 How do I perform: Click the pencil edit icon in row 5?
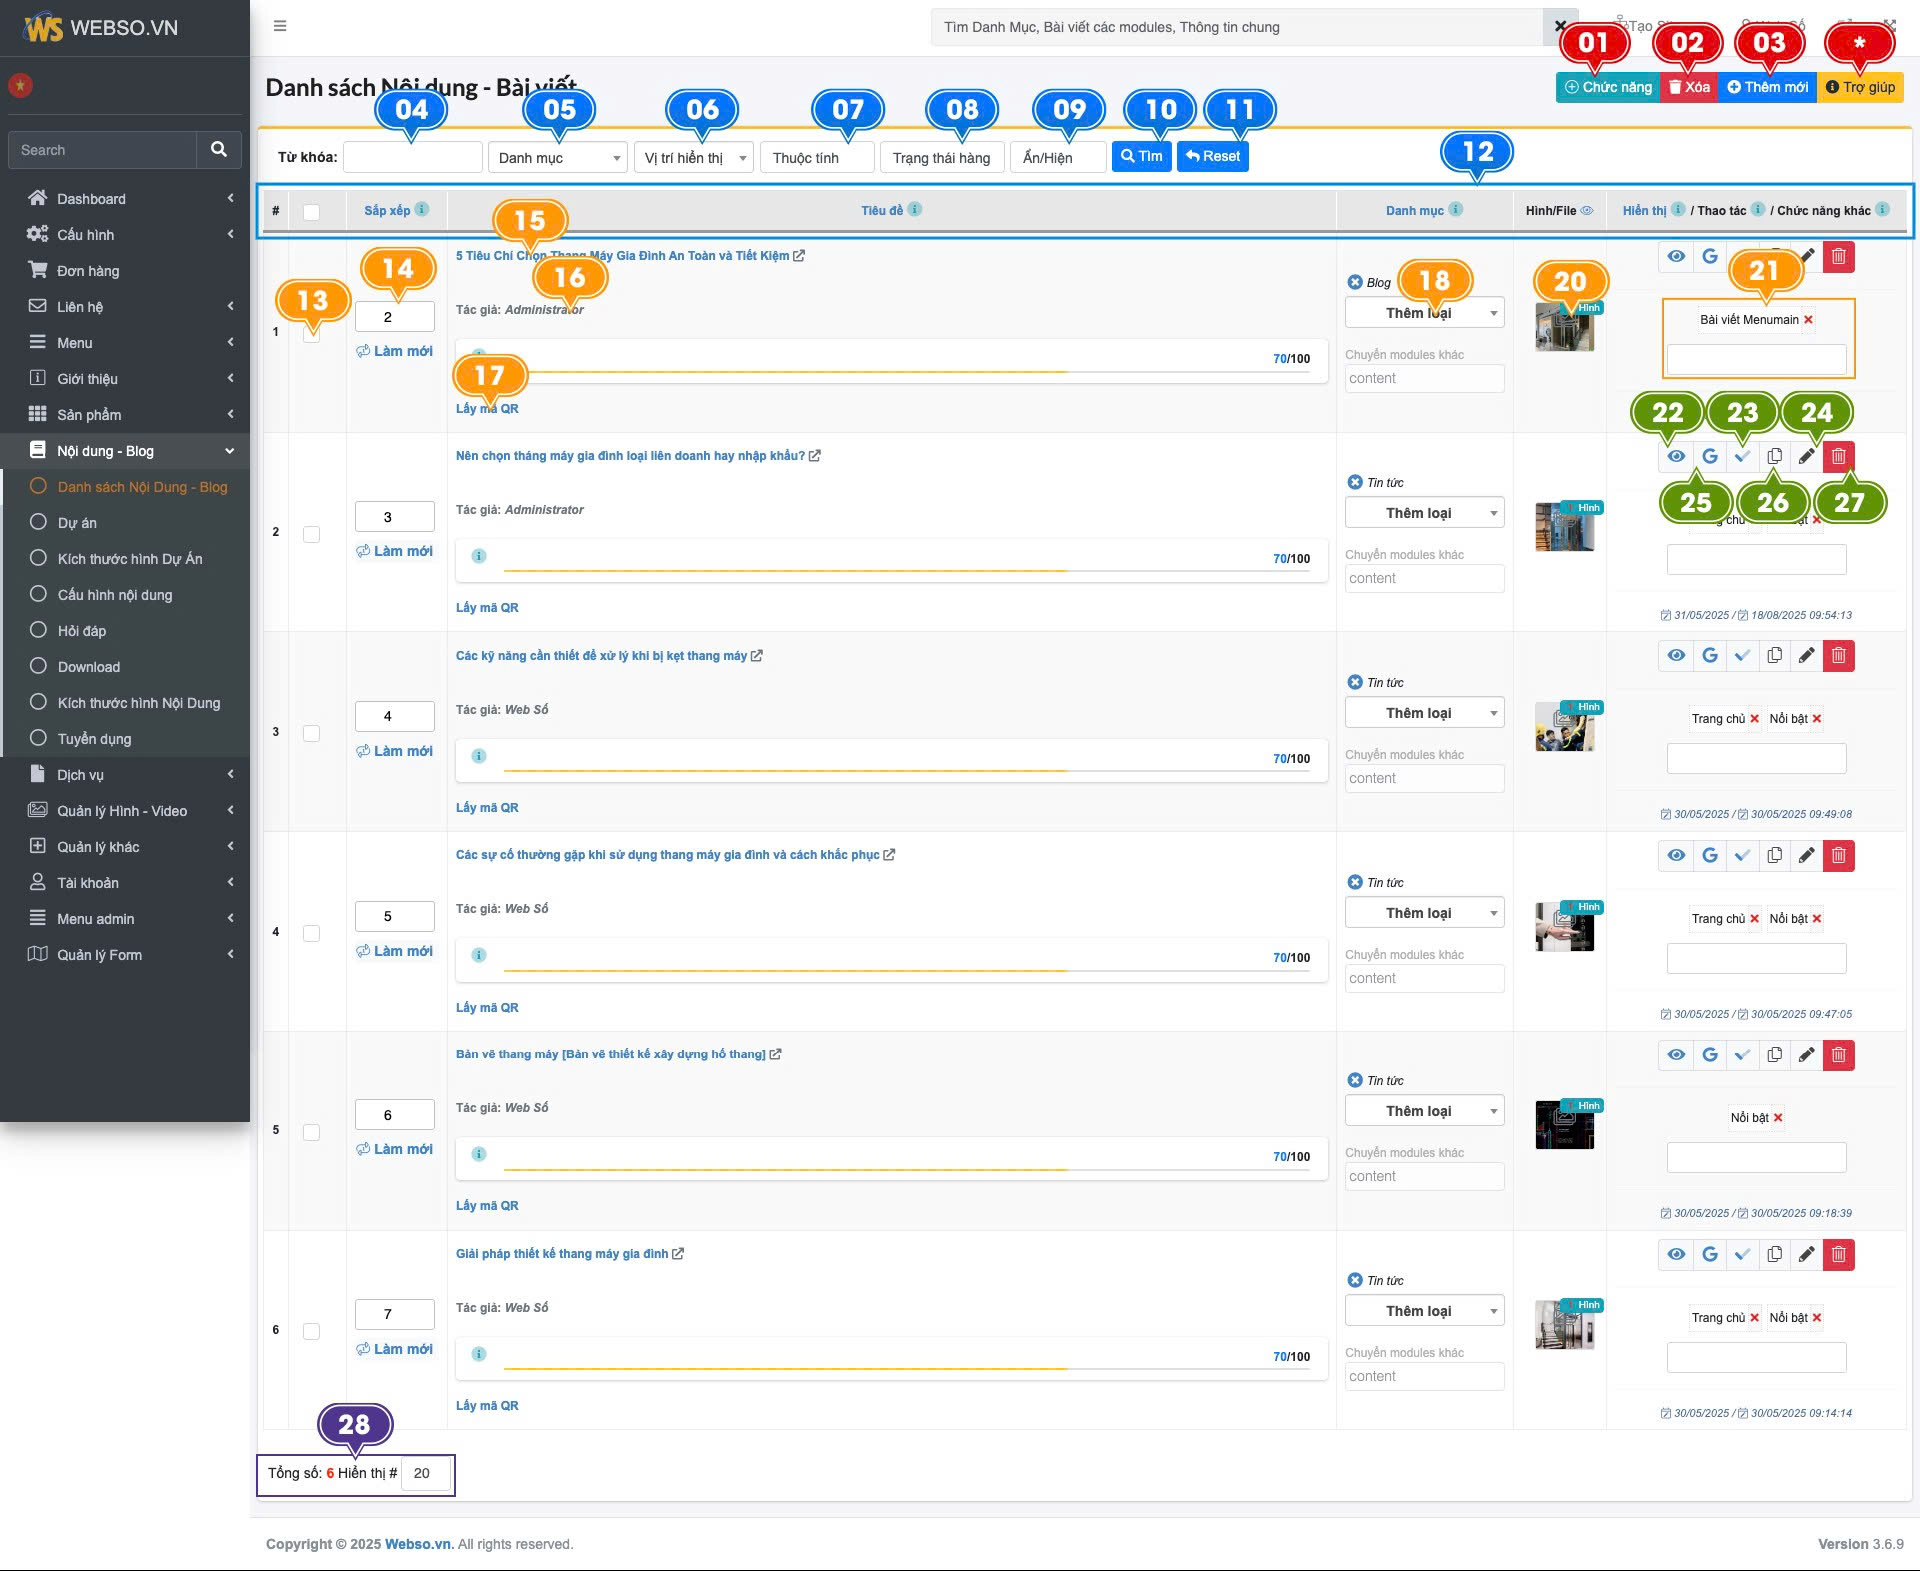point(1806,1055)
